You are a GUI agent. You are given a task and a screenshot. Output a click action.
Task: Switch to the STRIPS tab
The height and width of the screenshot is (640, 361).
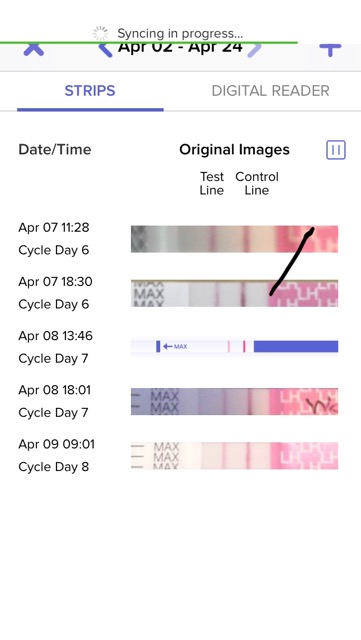pos(90,91)
